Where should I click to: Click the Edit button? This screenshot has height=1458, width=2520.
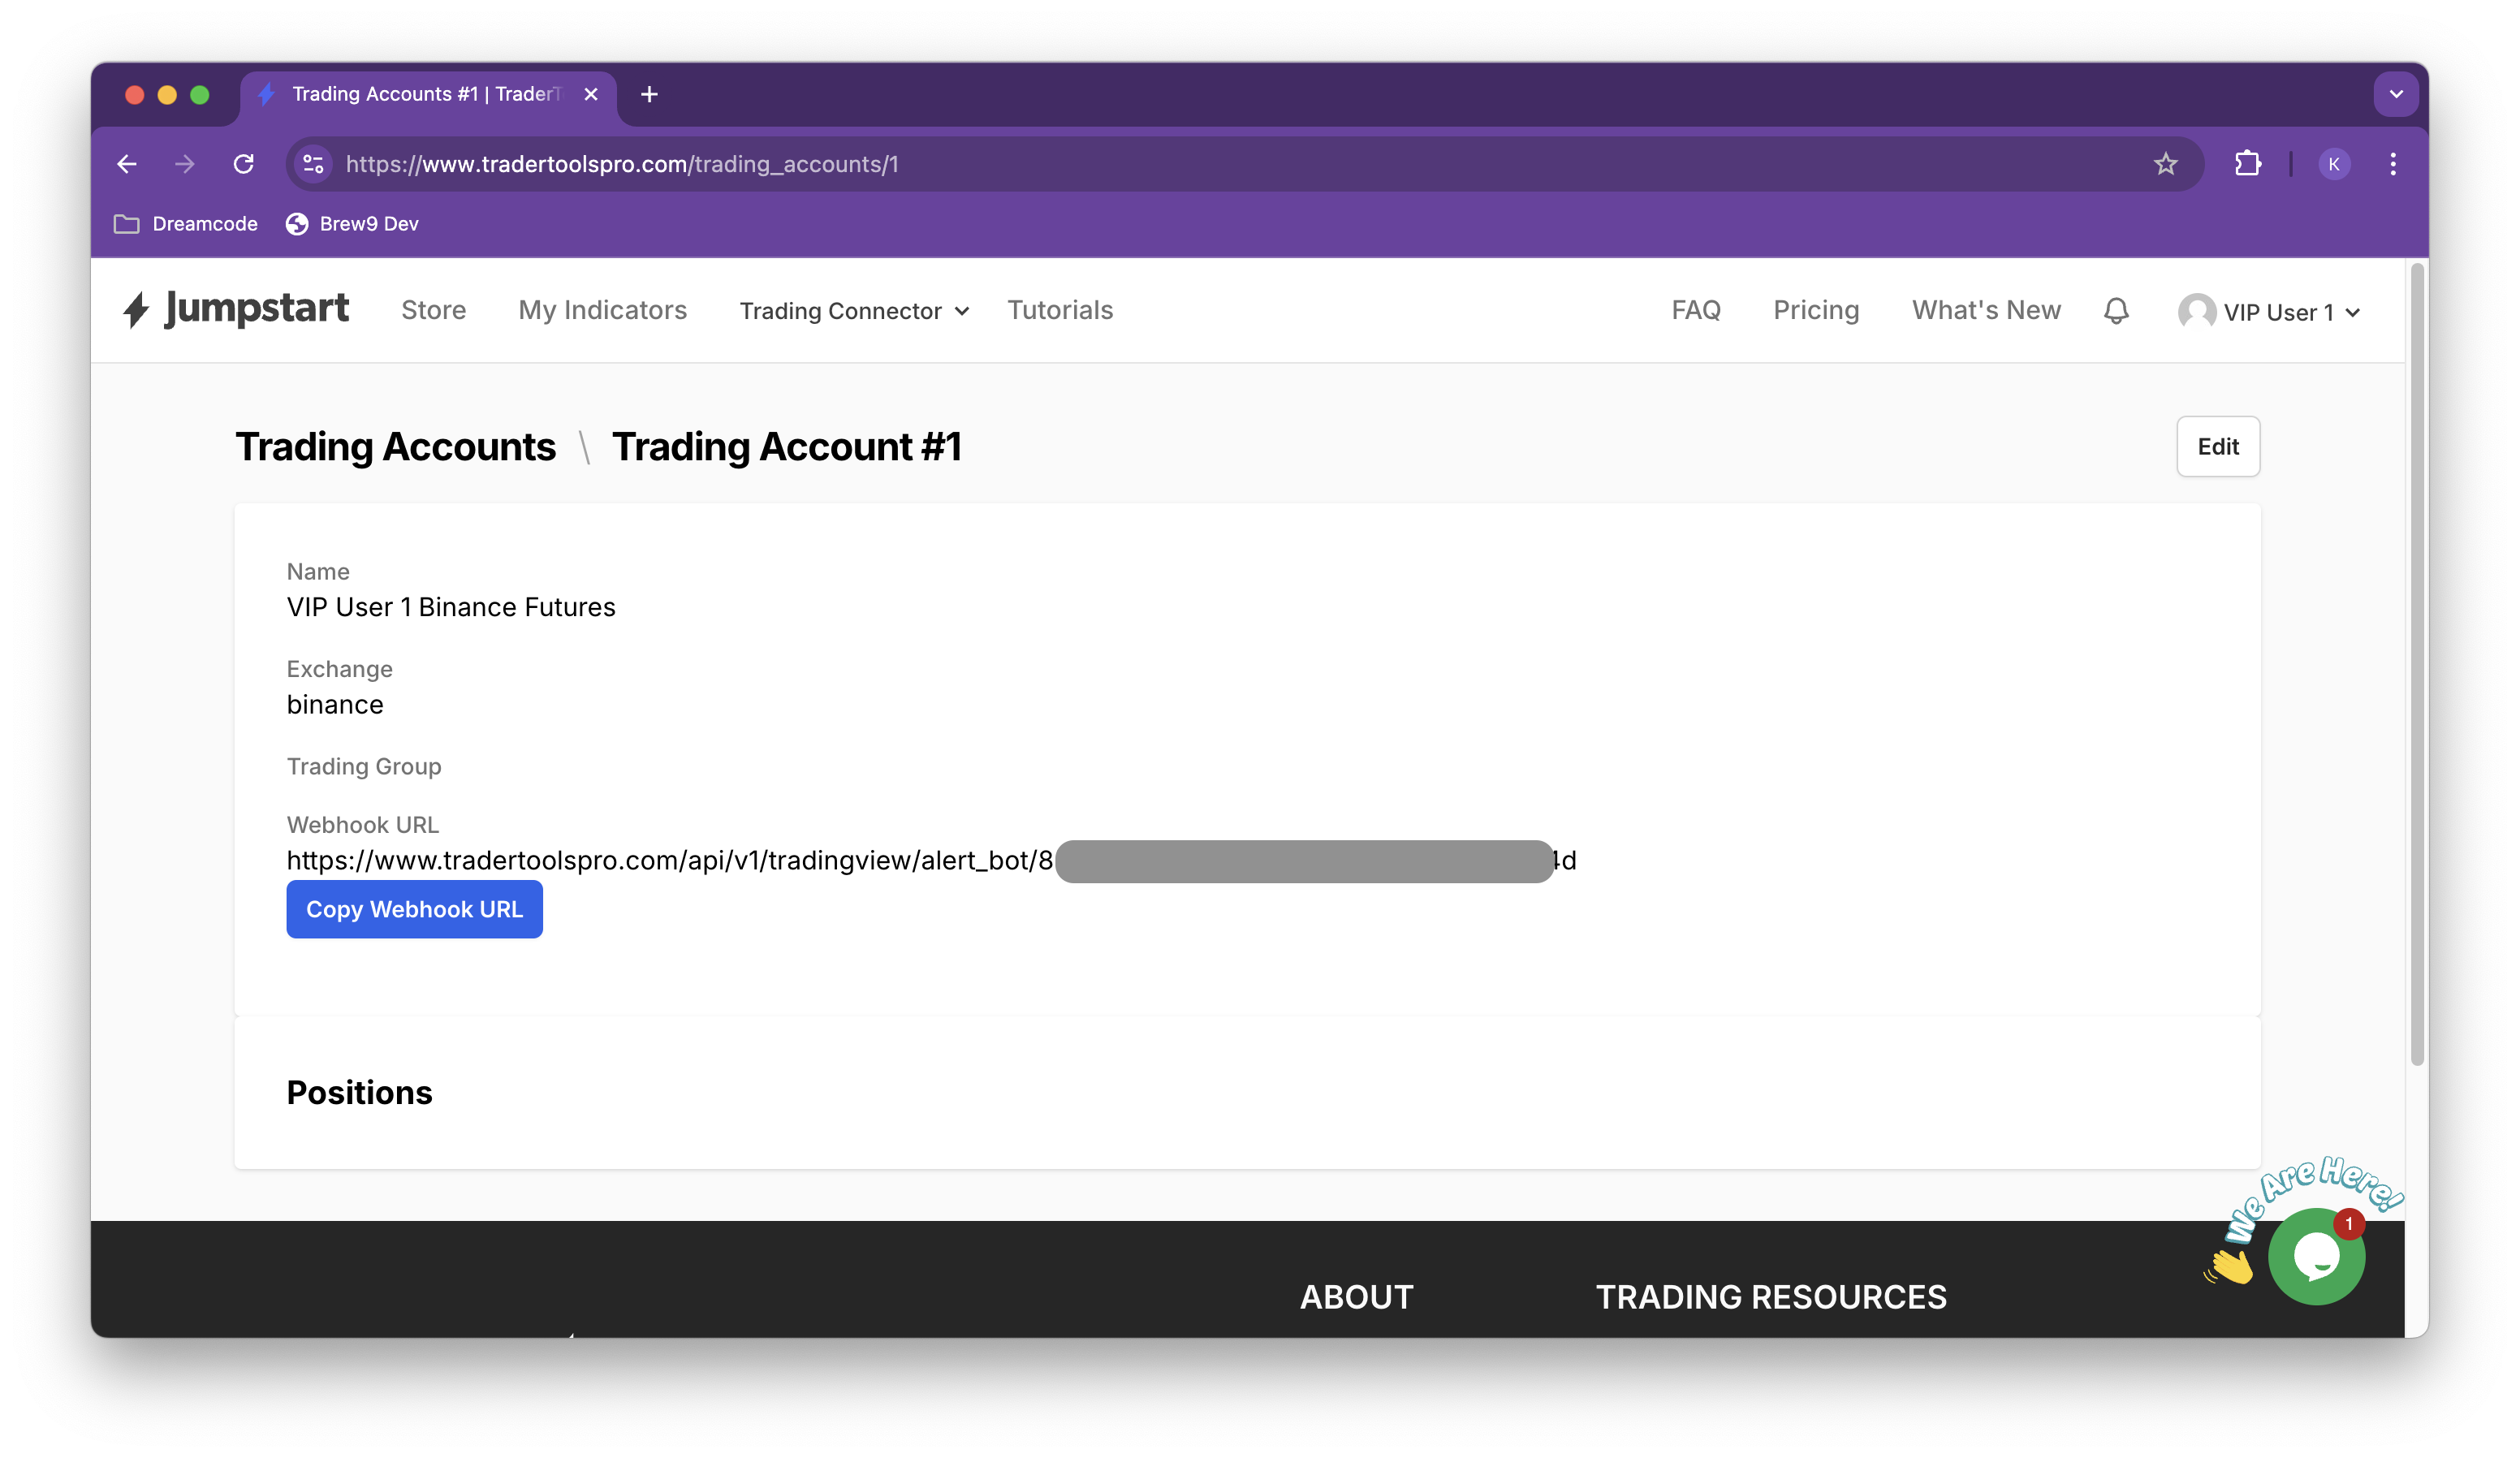coord(2217,446)
